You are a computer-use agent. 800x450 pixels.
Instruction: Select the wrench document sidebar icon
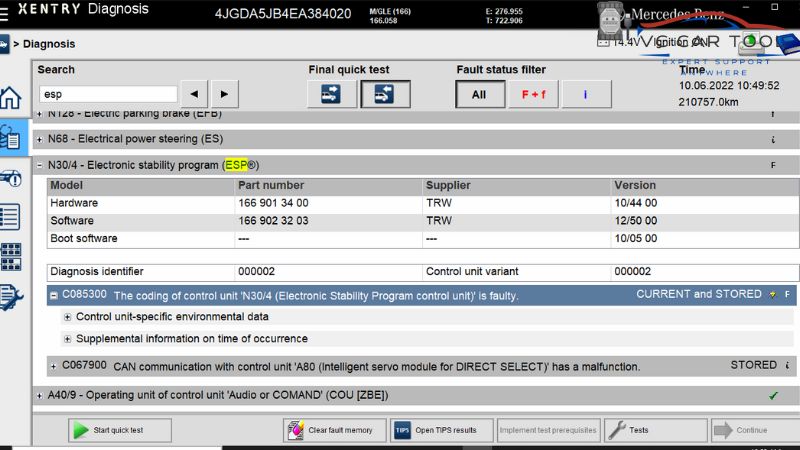[10, 296]
